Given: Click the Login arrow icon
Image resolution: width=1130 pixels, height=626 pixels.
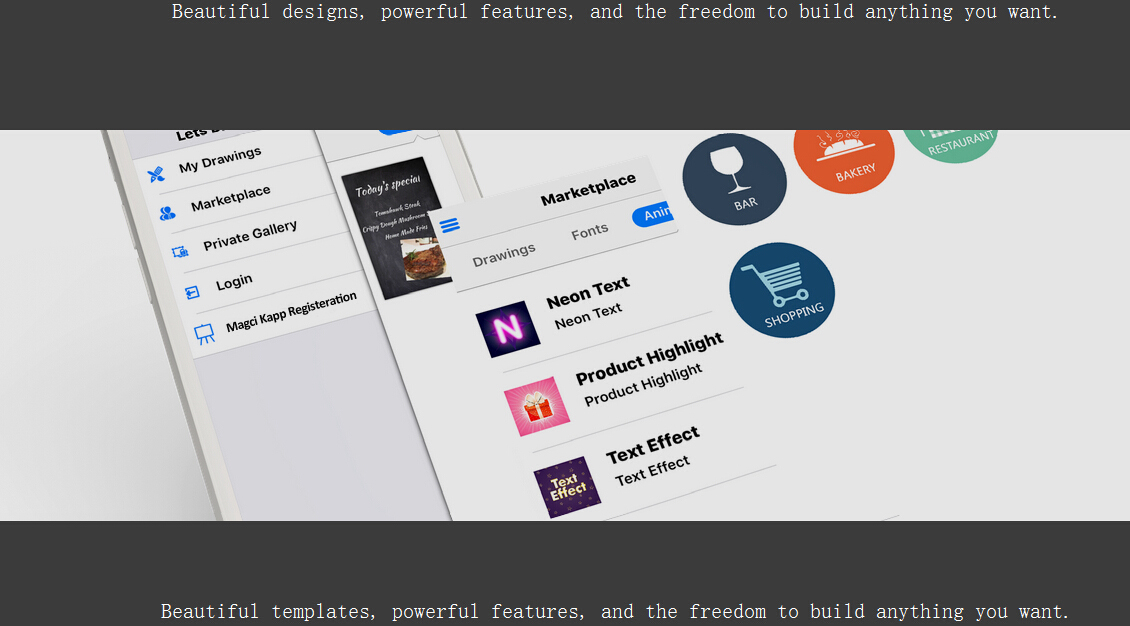Looking at the screenshot, I should point(193,292).
